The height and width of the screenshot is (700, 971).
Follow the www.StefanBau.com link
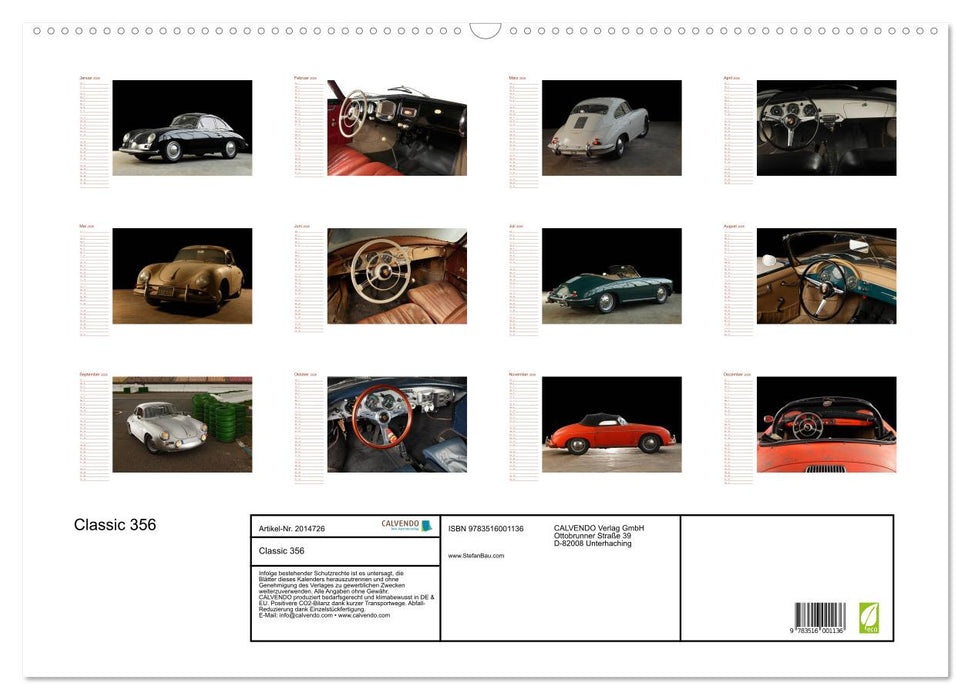475,556
